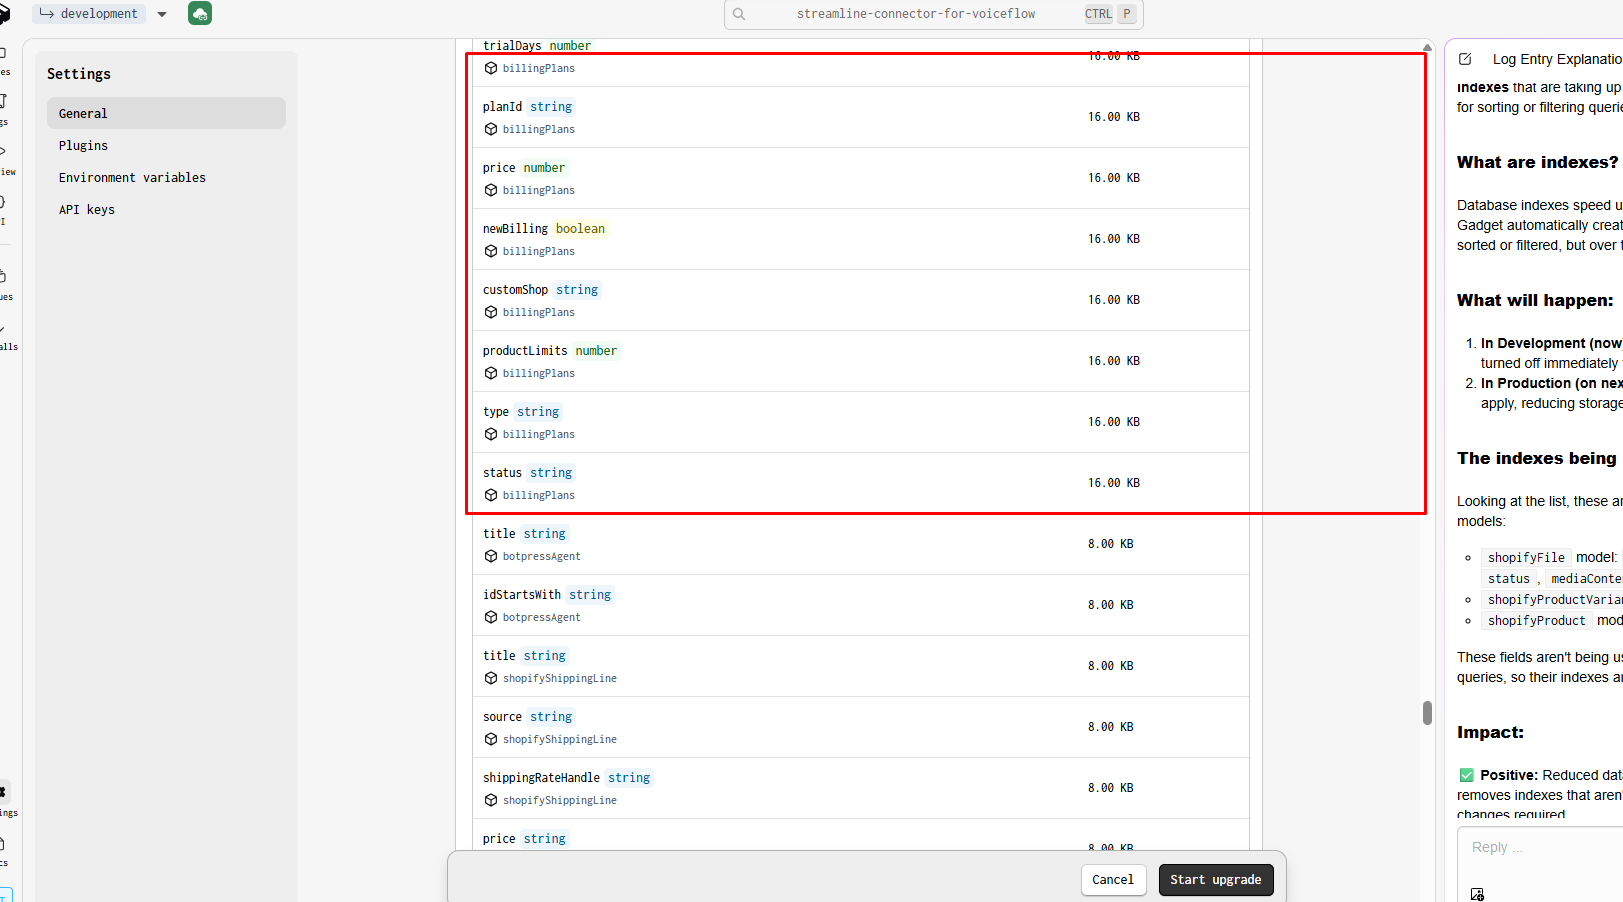Focus the streamline-connector-for-voiceflow search bar
This screenshot has width=1623, height=902.
tap(933, 14)
